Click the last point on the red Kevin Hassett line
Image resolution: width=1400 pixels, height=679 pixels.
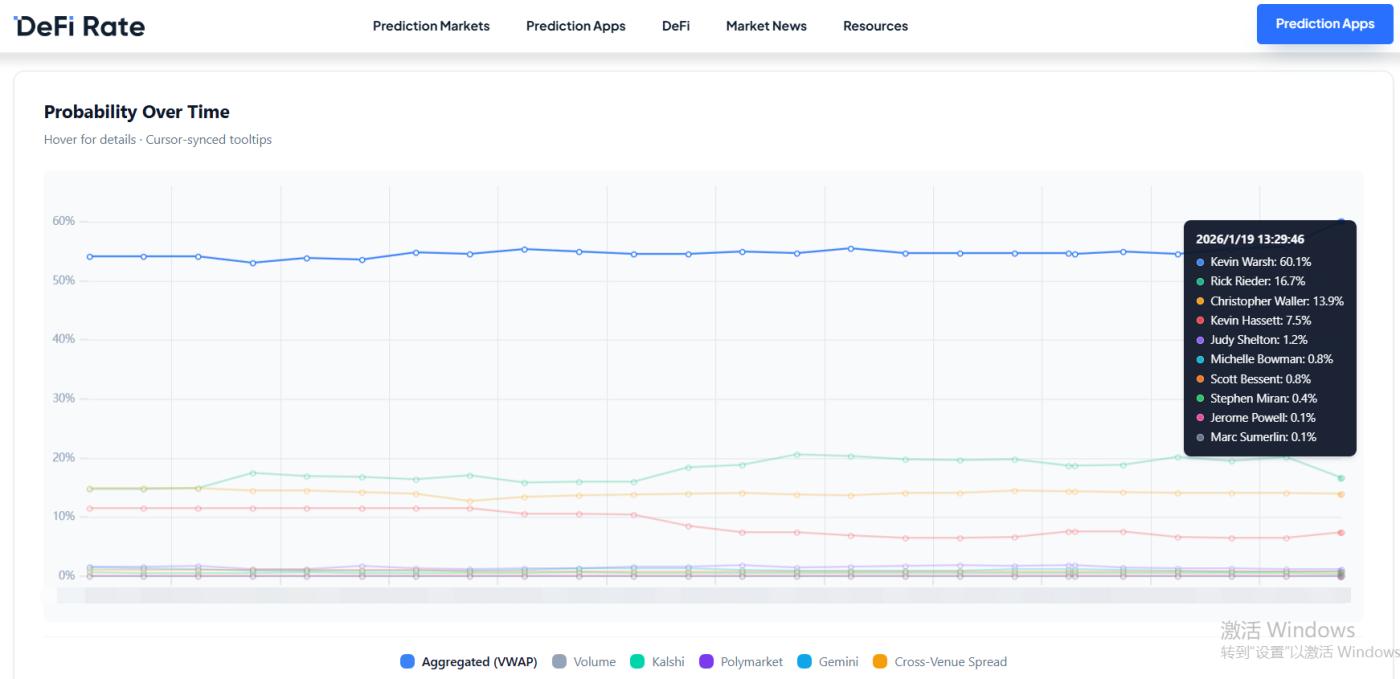pos(1341,532)
